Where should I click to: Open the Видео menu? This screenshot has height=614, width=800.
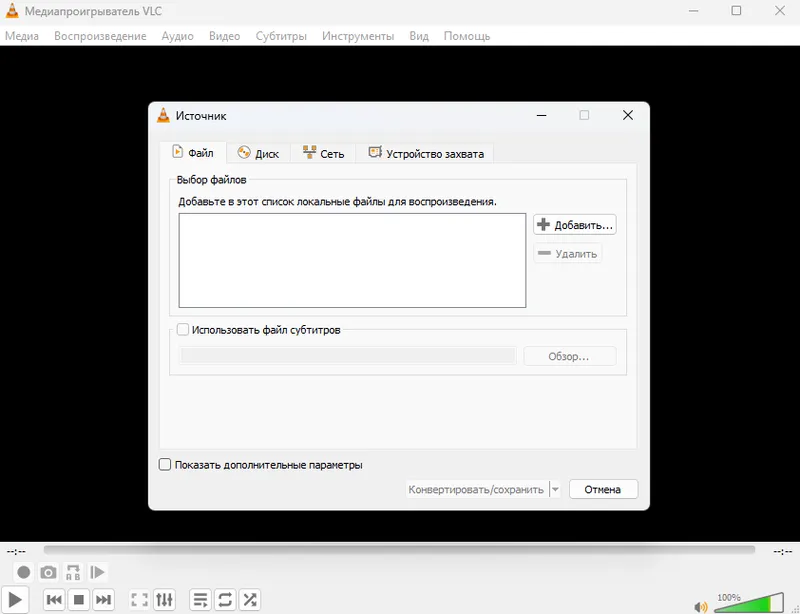224,36
